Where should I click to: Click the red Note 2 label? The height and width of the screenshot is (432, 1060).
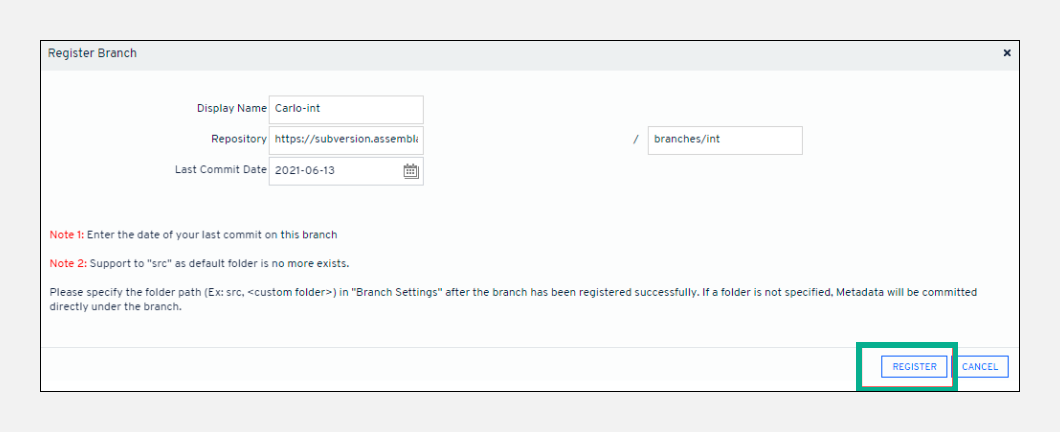[x=66, y=263]
